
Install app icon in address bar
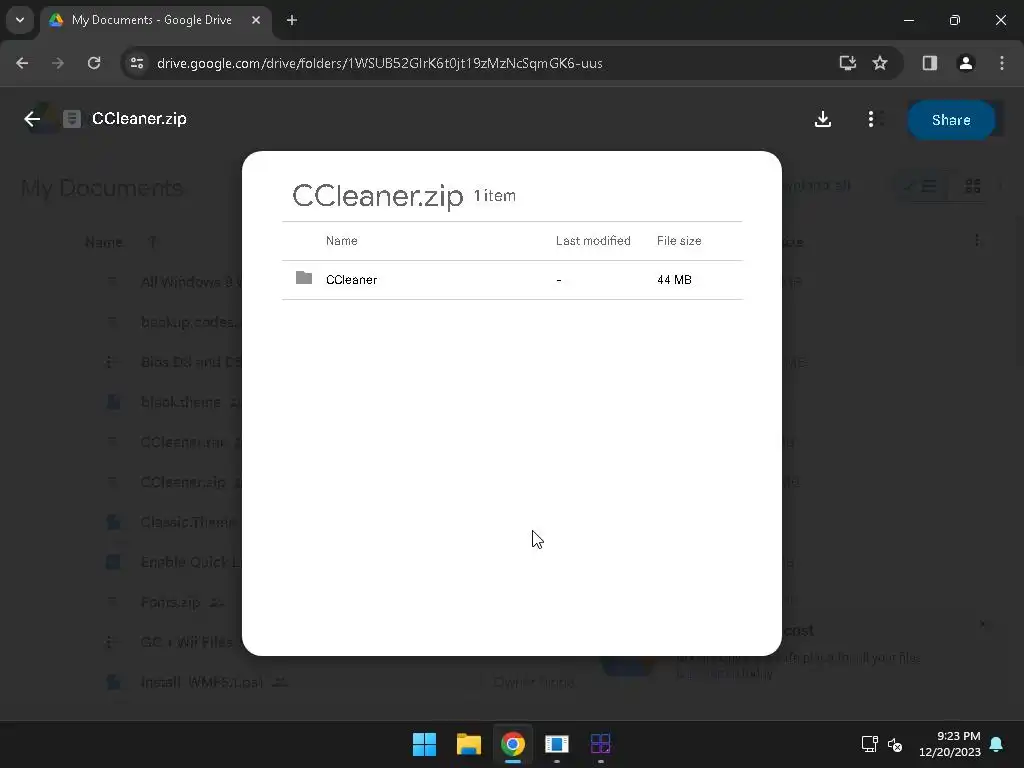(x=848, y=63)
